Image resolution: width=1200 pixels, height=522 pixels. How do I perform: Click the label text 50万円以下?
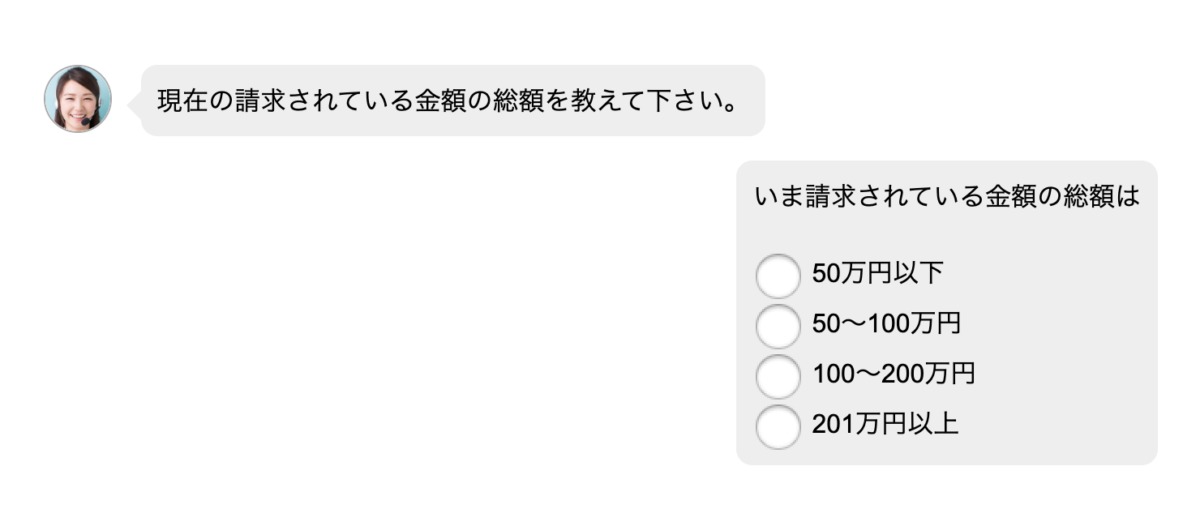(878, 274)
